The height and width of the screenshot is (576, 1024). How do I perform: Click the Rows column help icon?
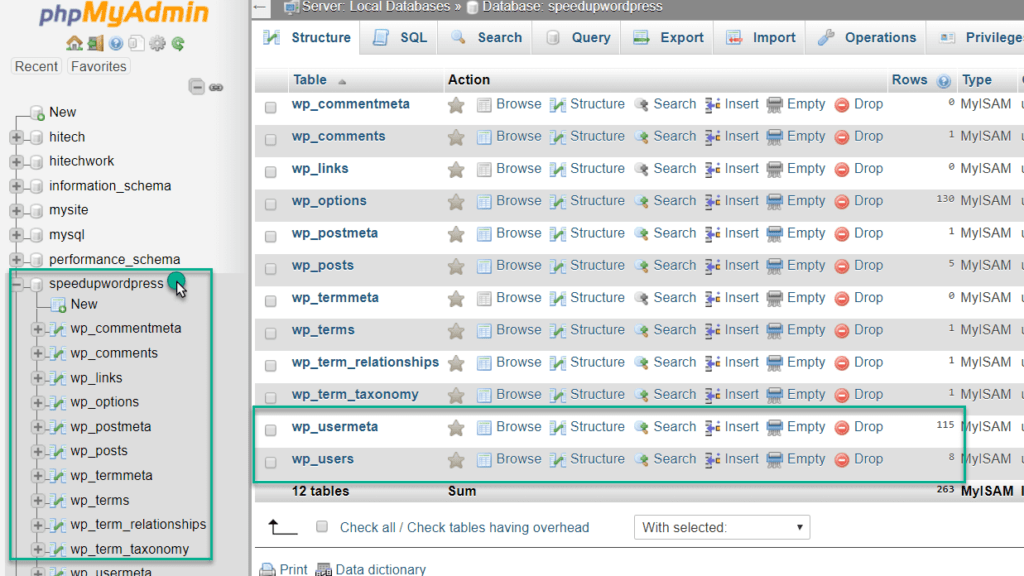point(943,81)
